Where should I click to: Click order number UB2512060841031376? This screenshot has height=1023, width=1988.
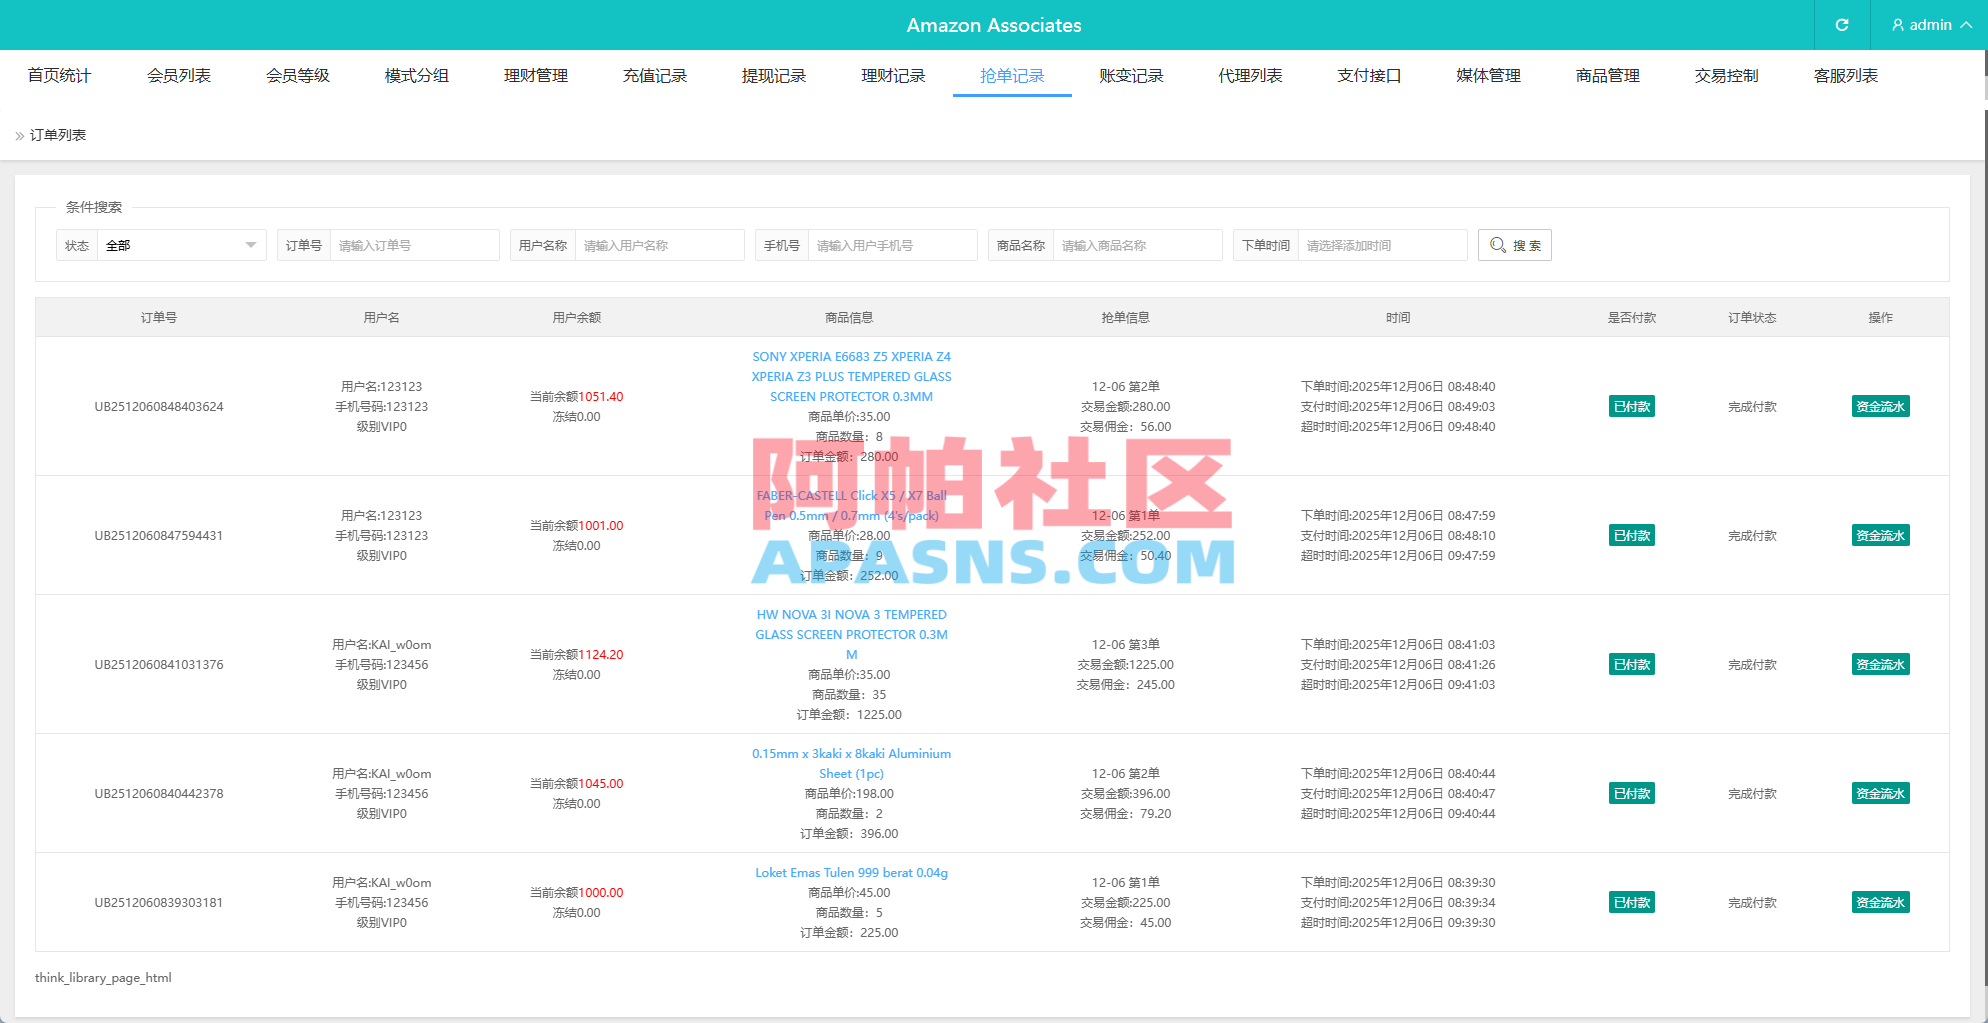click(159, 664)
